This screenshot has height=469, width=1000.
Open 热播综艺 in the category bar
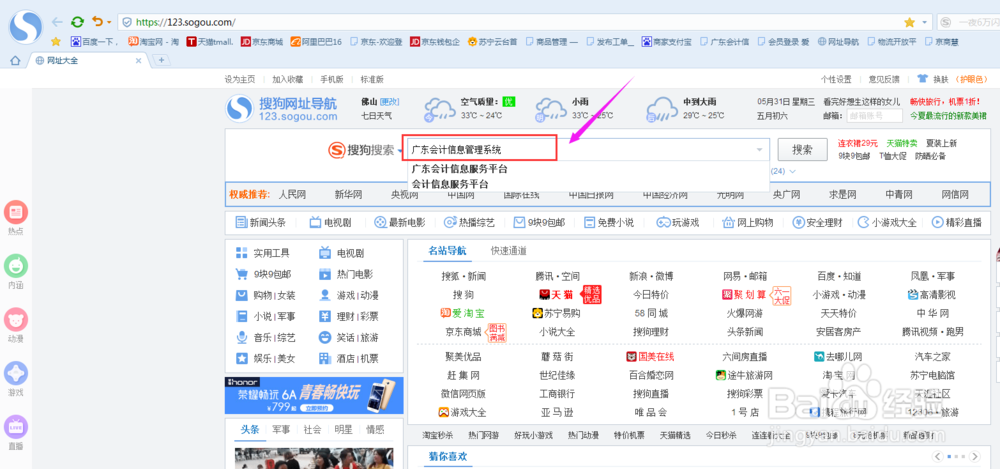469,223
